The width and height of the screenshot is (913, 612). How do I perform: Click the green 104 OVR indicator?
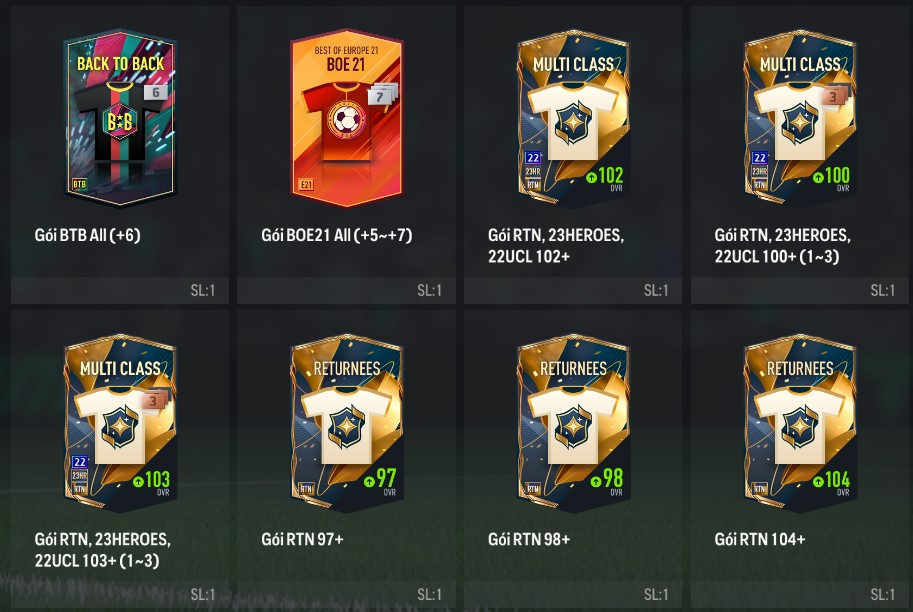click(x=831, y=480)
